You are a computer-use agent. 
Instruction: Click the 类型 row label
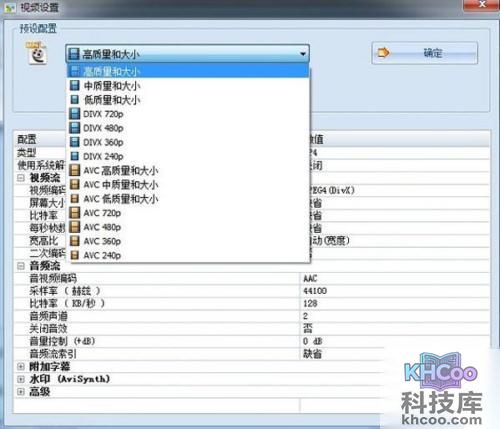[x=27, y=153]
